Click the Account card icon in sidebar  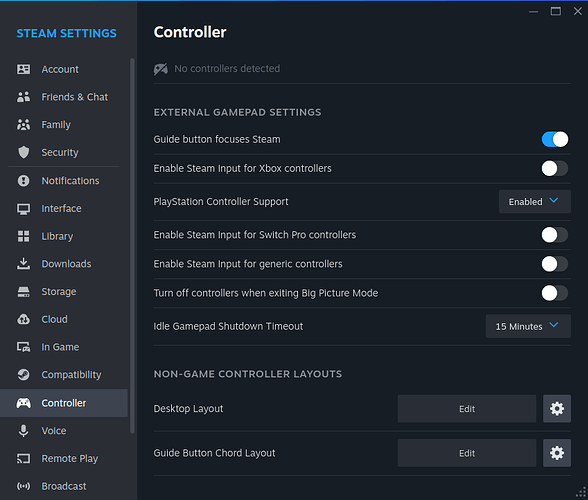(x=23, y=69)
